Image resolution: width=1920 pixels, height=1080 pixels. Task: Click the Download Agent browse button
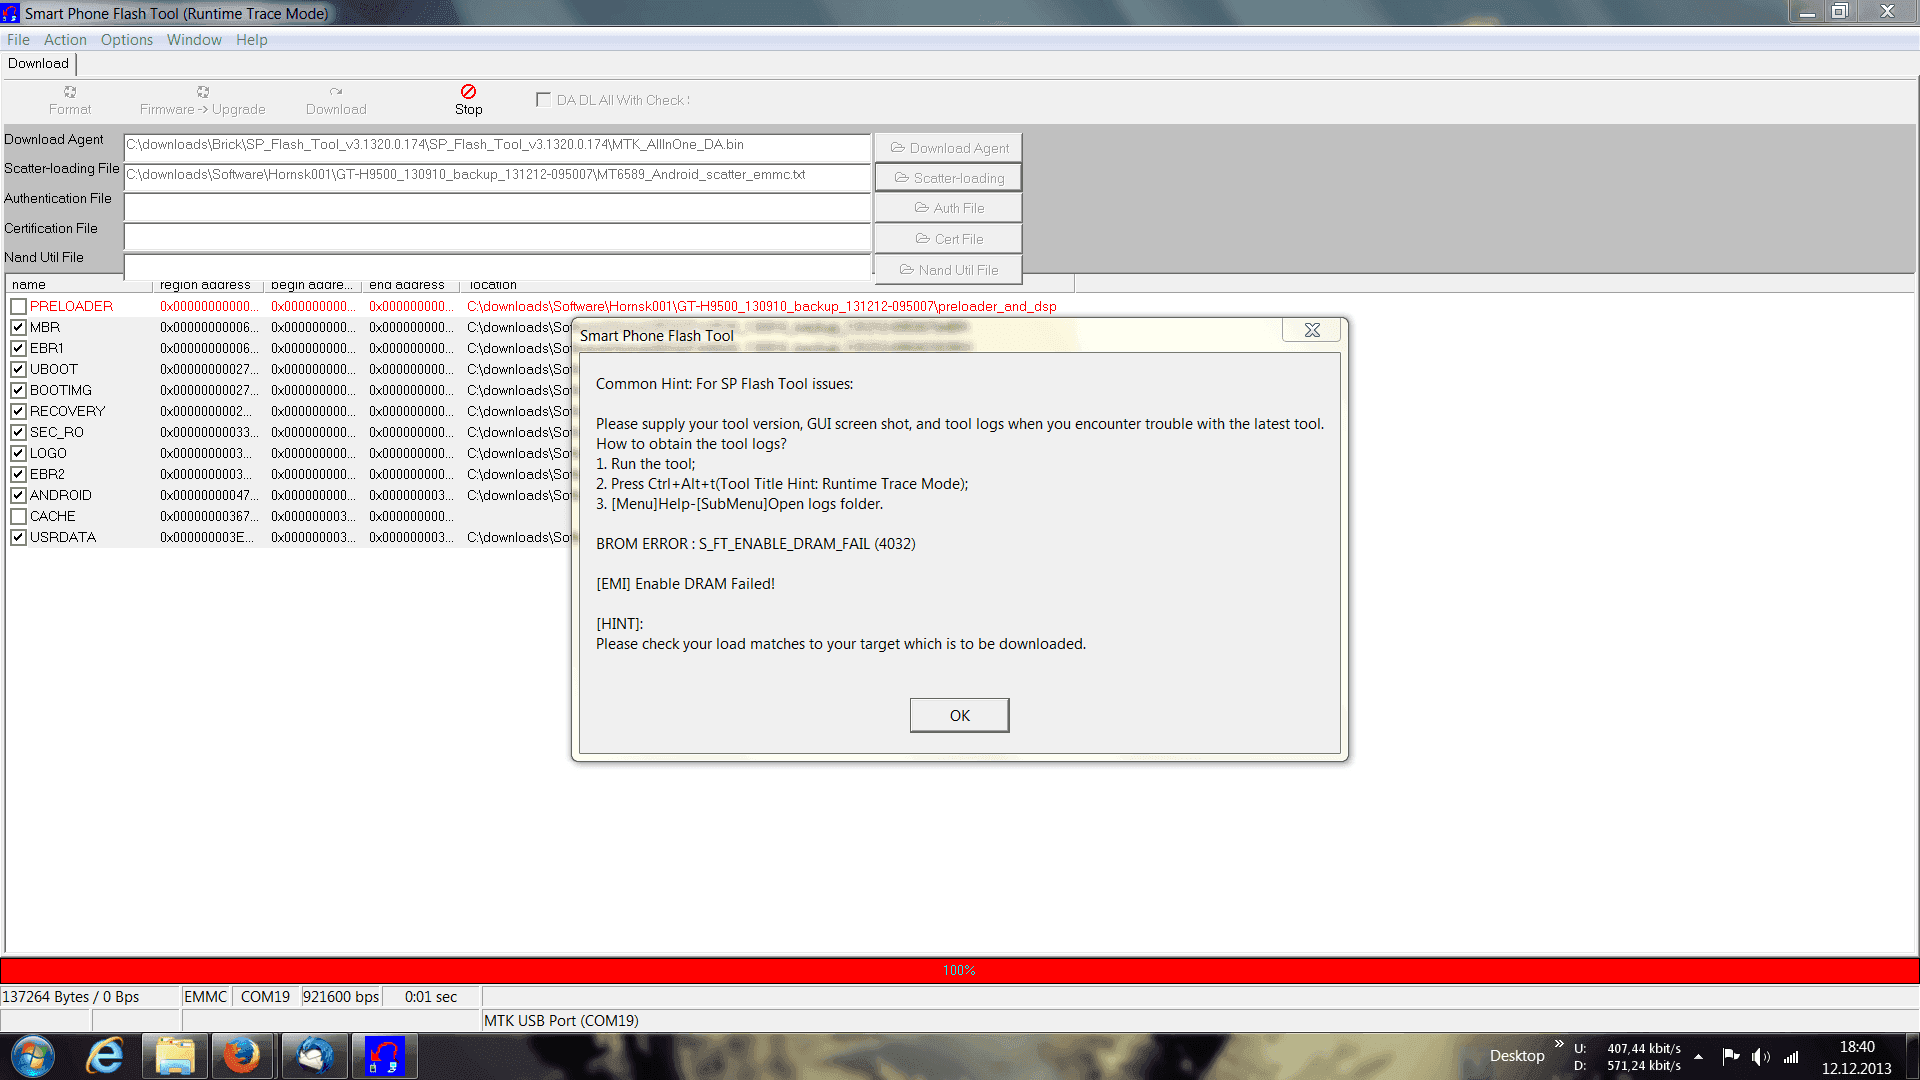click(948, 148)
